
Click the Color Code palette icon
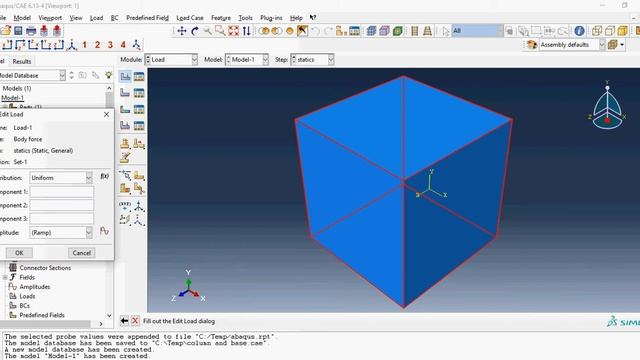click(531, 44)
